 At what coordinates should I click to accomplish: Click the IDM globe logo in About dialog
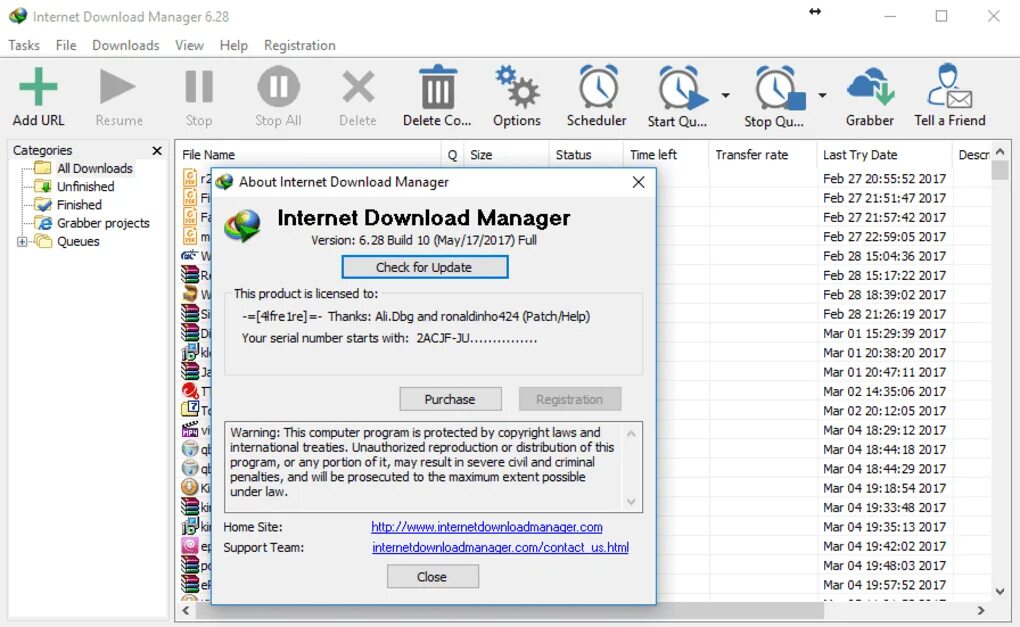(x=243, y=226)
